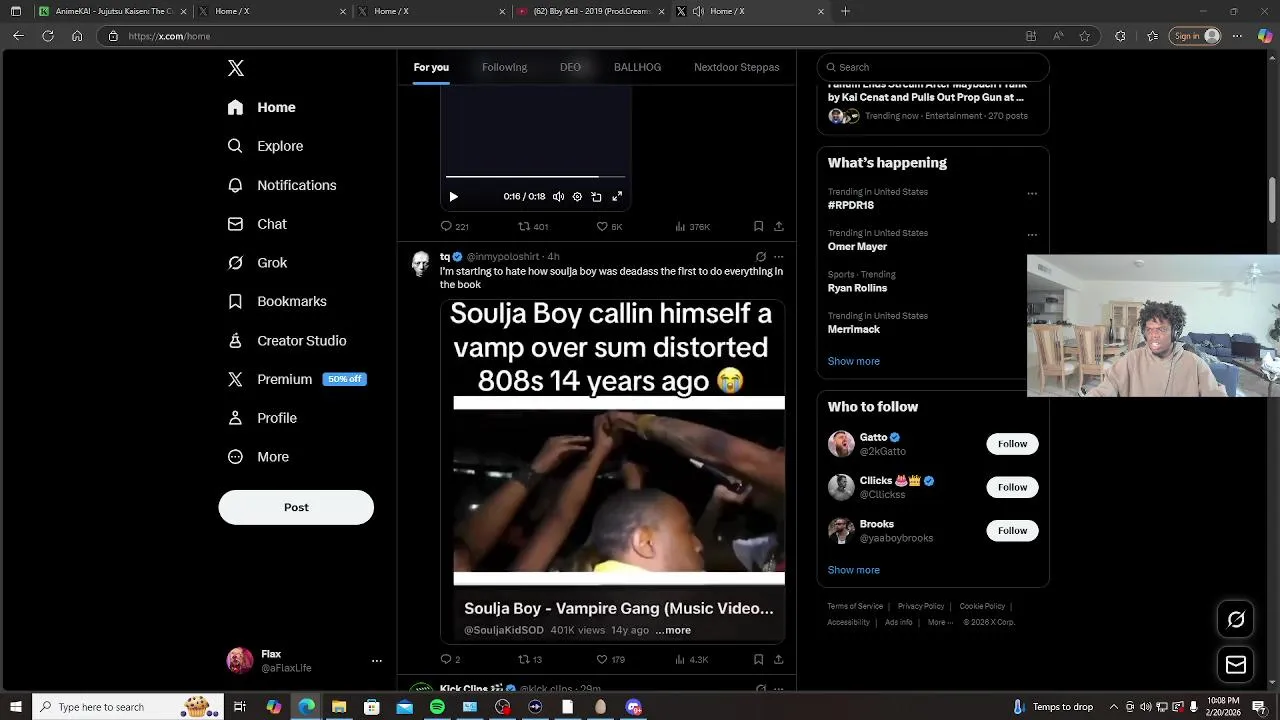This screenshot has height=720, width=1280.
Task: Open Creator Studio
Action: coord(288,340)
